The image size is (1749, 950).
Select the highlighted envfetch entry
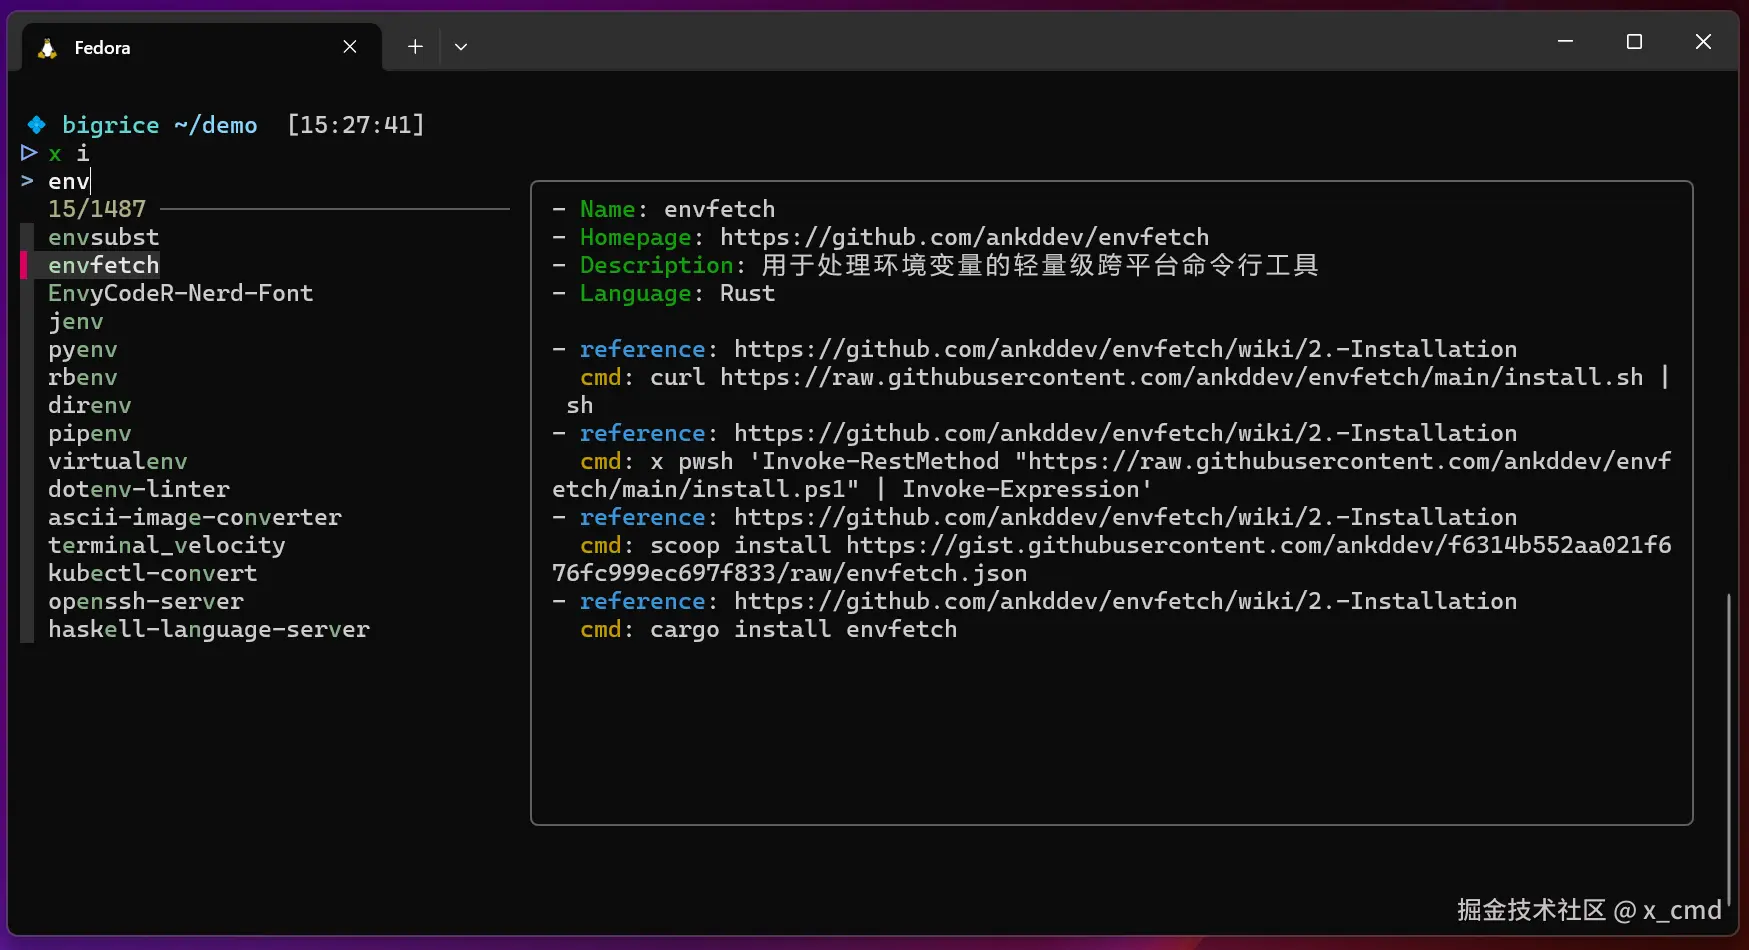point(104,265)
